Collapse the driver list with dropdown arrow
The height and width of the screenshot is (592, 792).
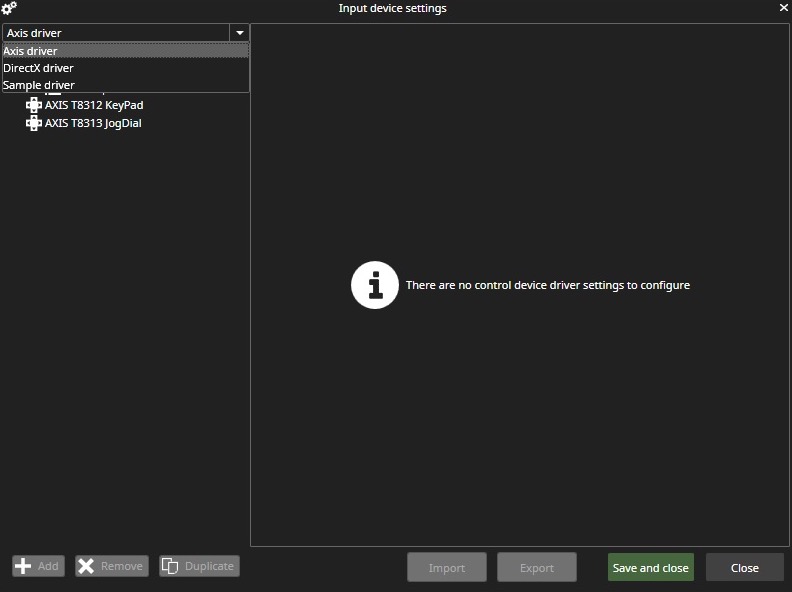[x=239, y=33]
